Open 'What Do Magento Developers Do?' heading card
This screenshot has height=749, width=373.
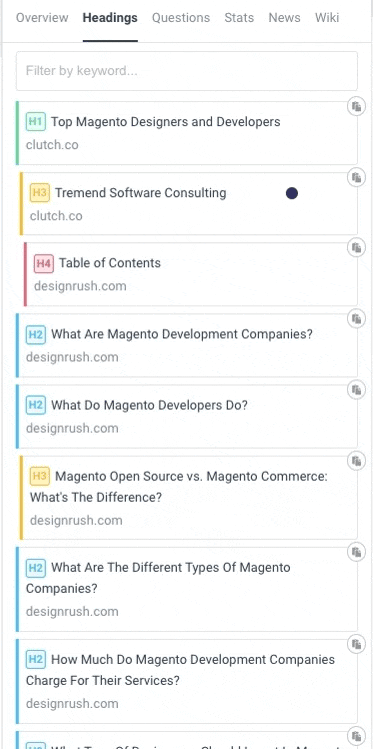coord(187,417)
